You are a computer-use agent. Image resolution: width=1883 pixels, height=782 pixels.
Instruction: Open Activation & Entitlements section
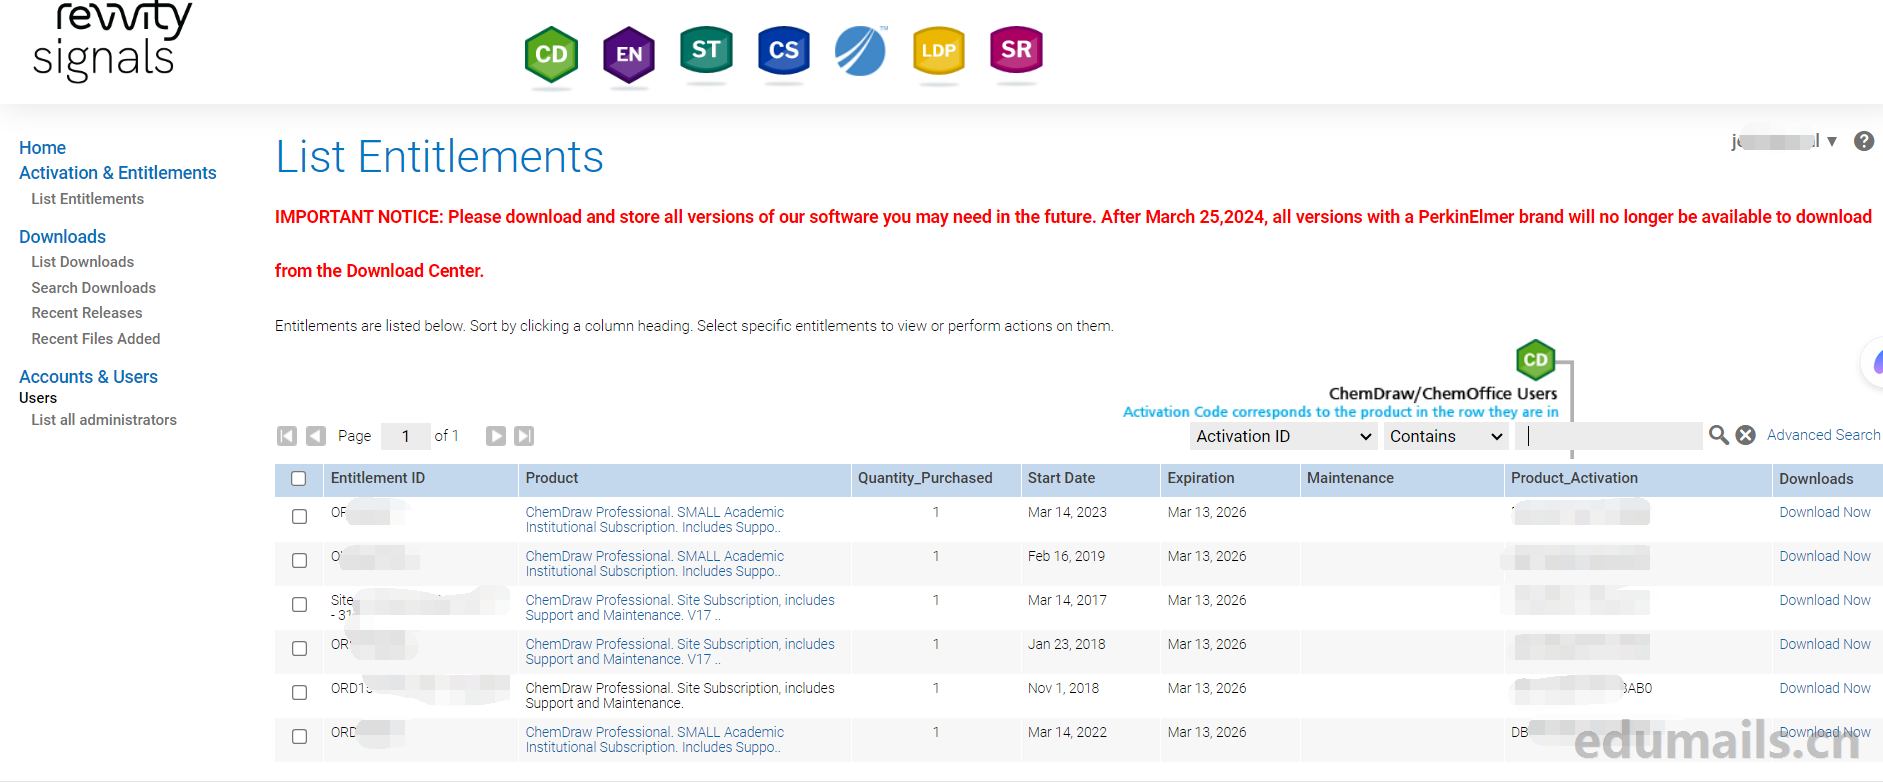tap(118, 173)
